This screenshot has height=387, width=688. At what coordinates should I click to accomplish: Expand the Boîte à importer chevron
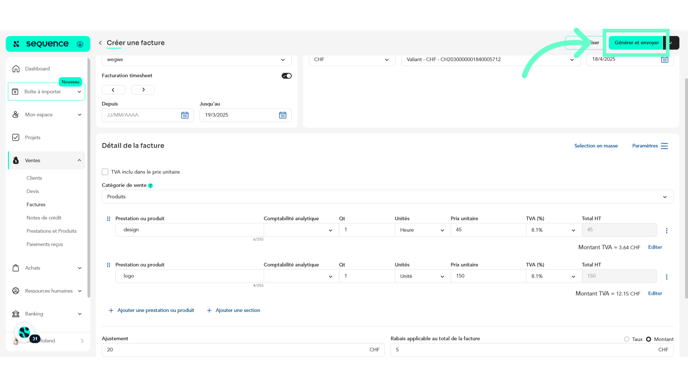point(79,92)
